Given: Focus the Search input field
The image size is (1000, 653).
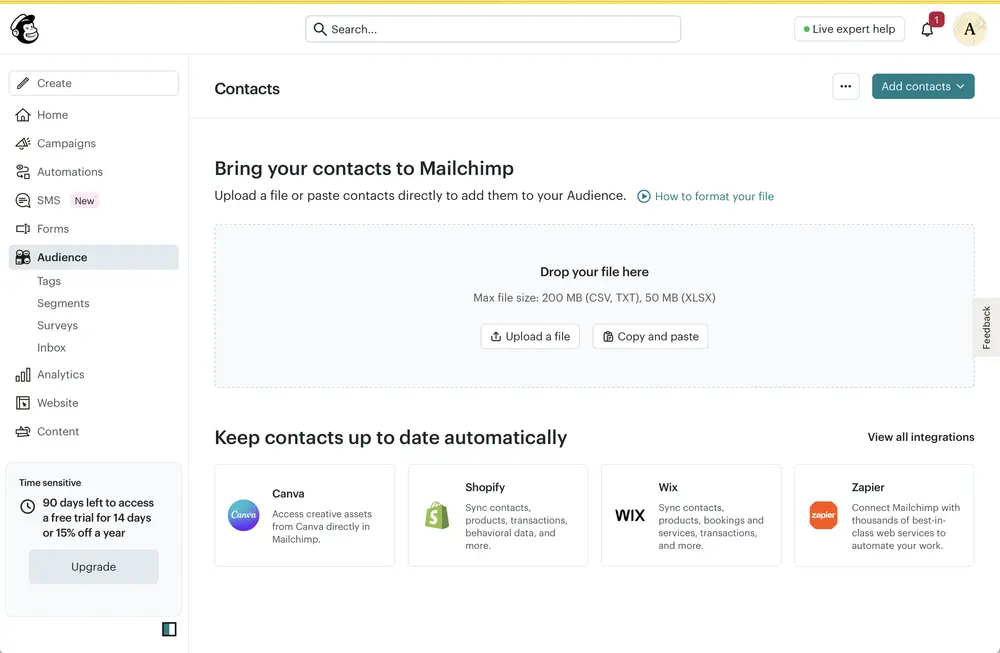Looking at the screenshot, I should [493, 29].
